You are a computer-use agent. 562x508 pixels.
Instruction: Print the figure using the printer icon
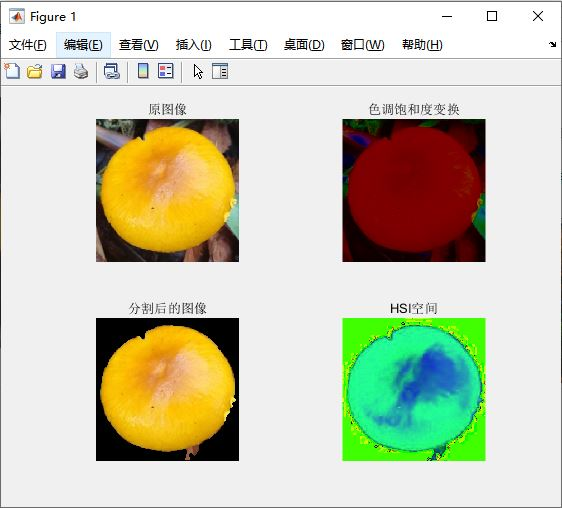(81, 71)
